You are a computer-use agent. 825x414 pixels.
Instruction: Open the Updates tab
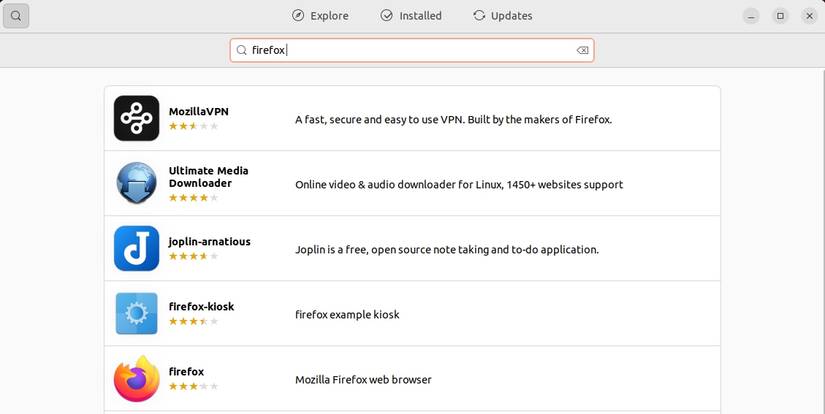[x=502, y=16]
